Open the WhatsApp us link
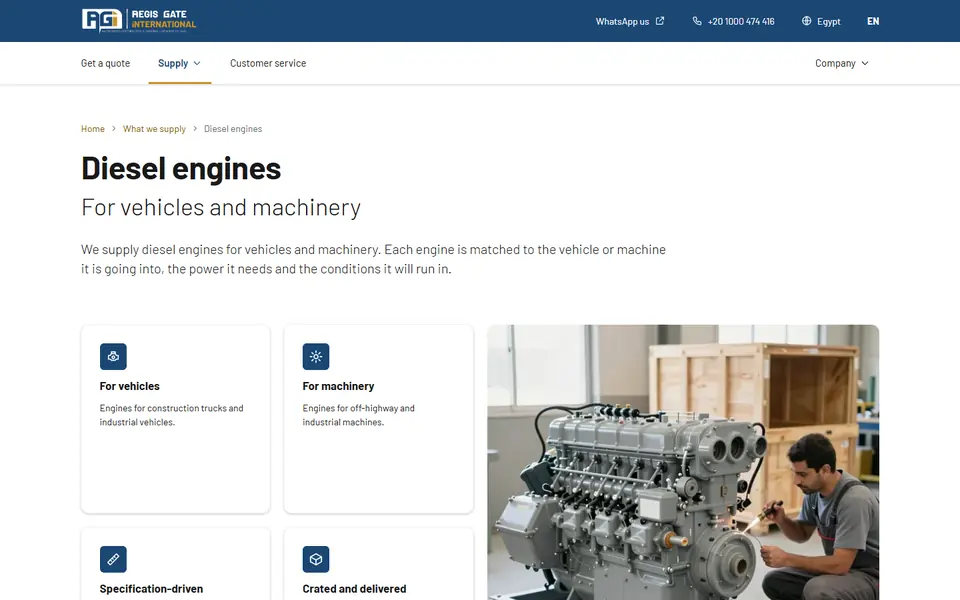 [630, 21]
